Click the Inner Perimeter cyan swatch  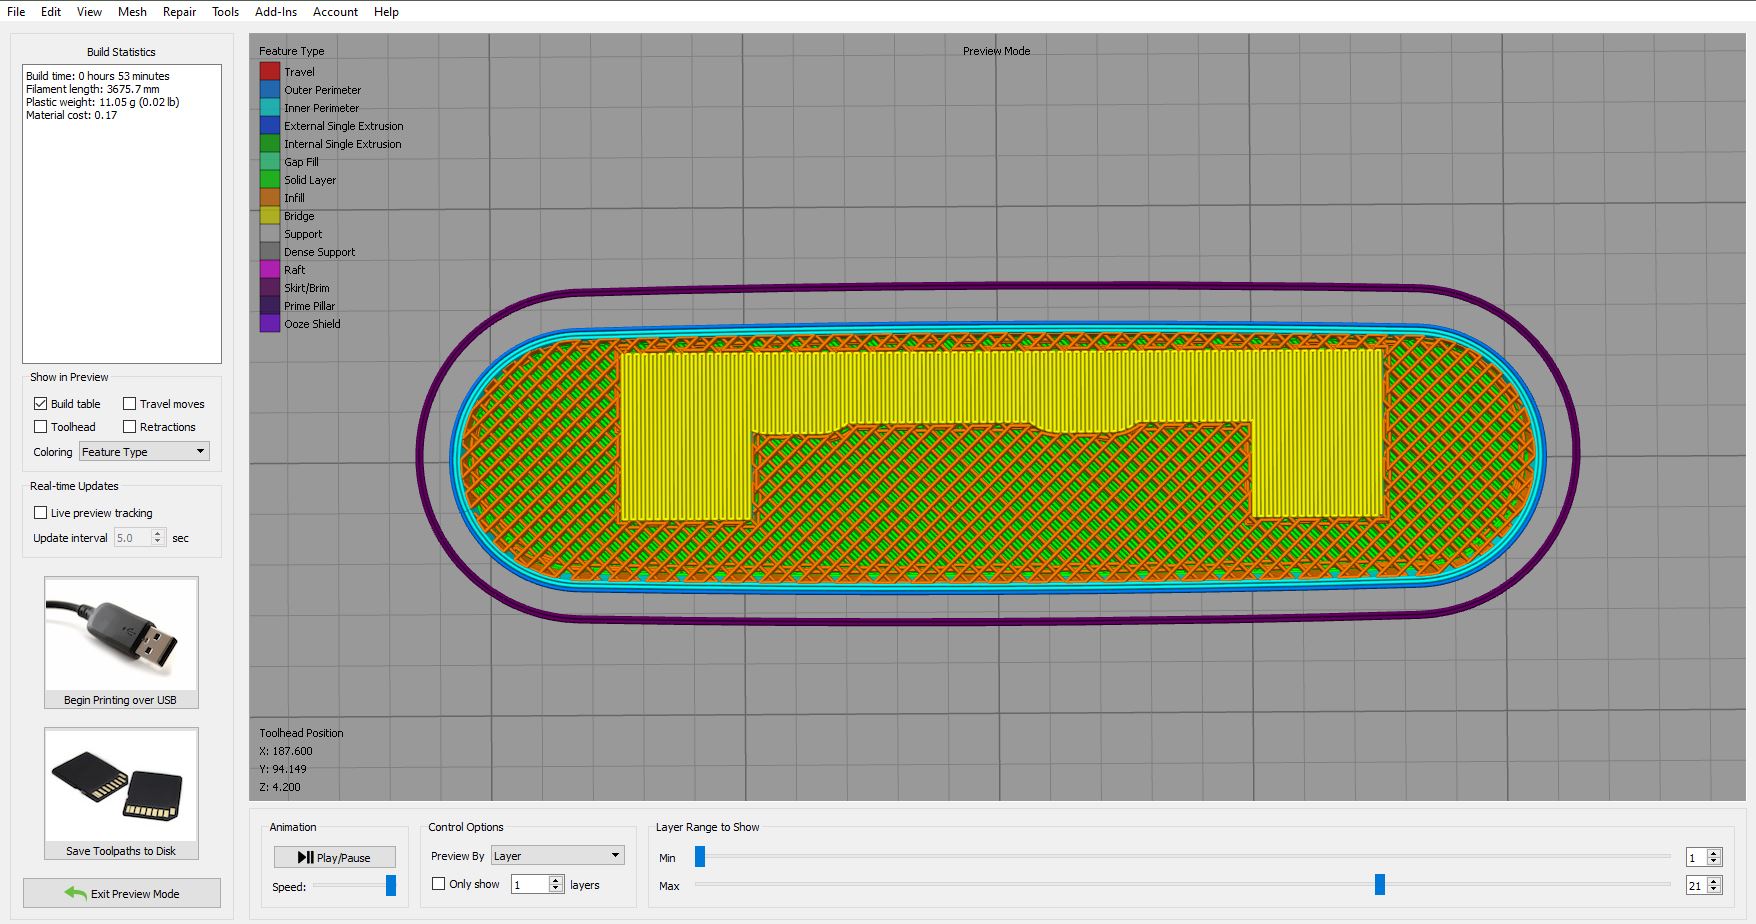click(x=270, y=108)
